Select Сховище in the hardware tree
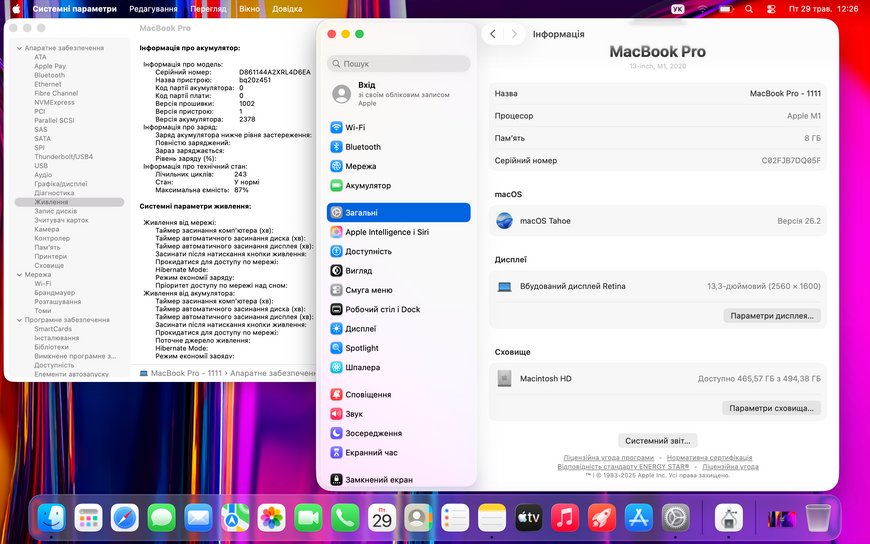Image resolution: width=870 pixels, height=544 pixels. point(49,265)
